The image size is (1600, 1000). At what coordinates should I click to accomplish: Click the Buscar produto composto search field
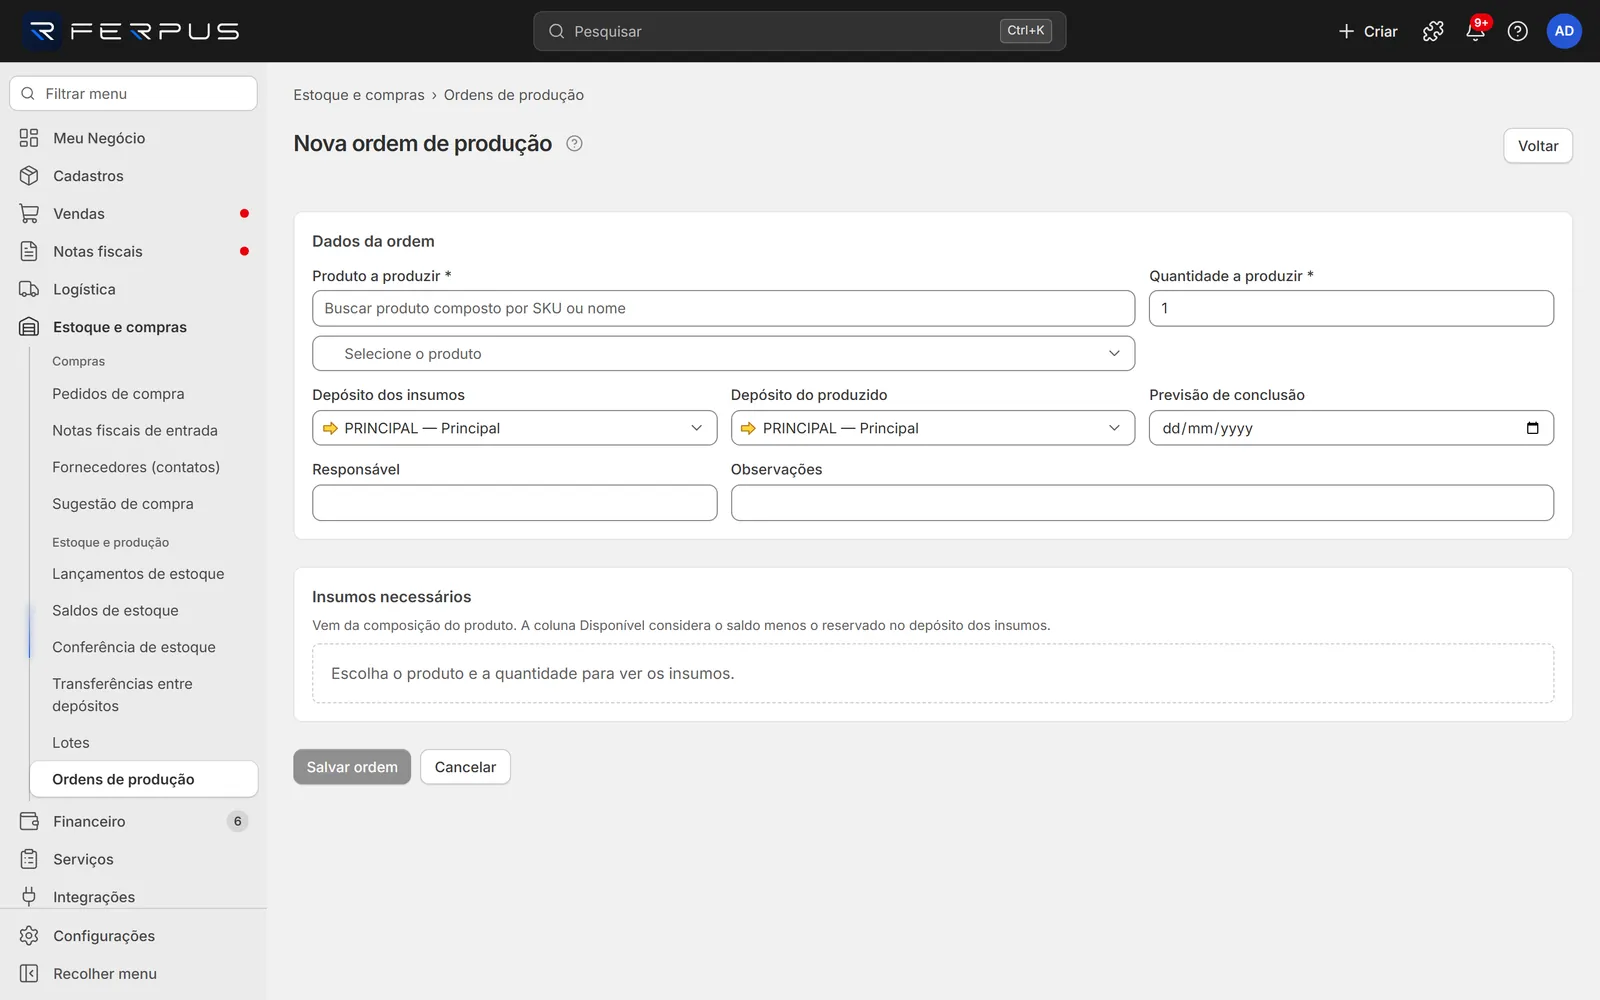723,308
